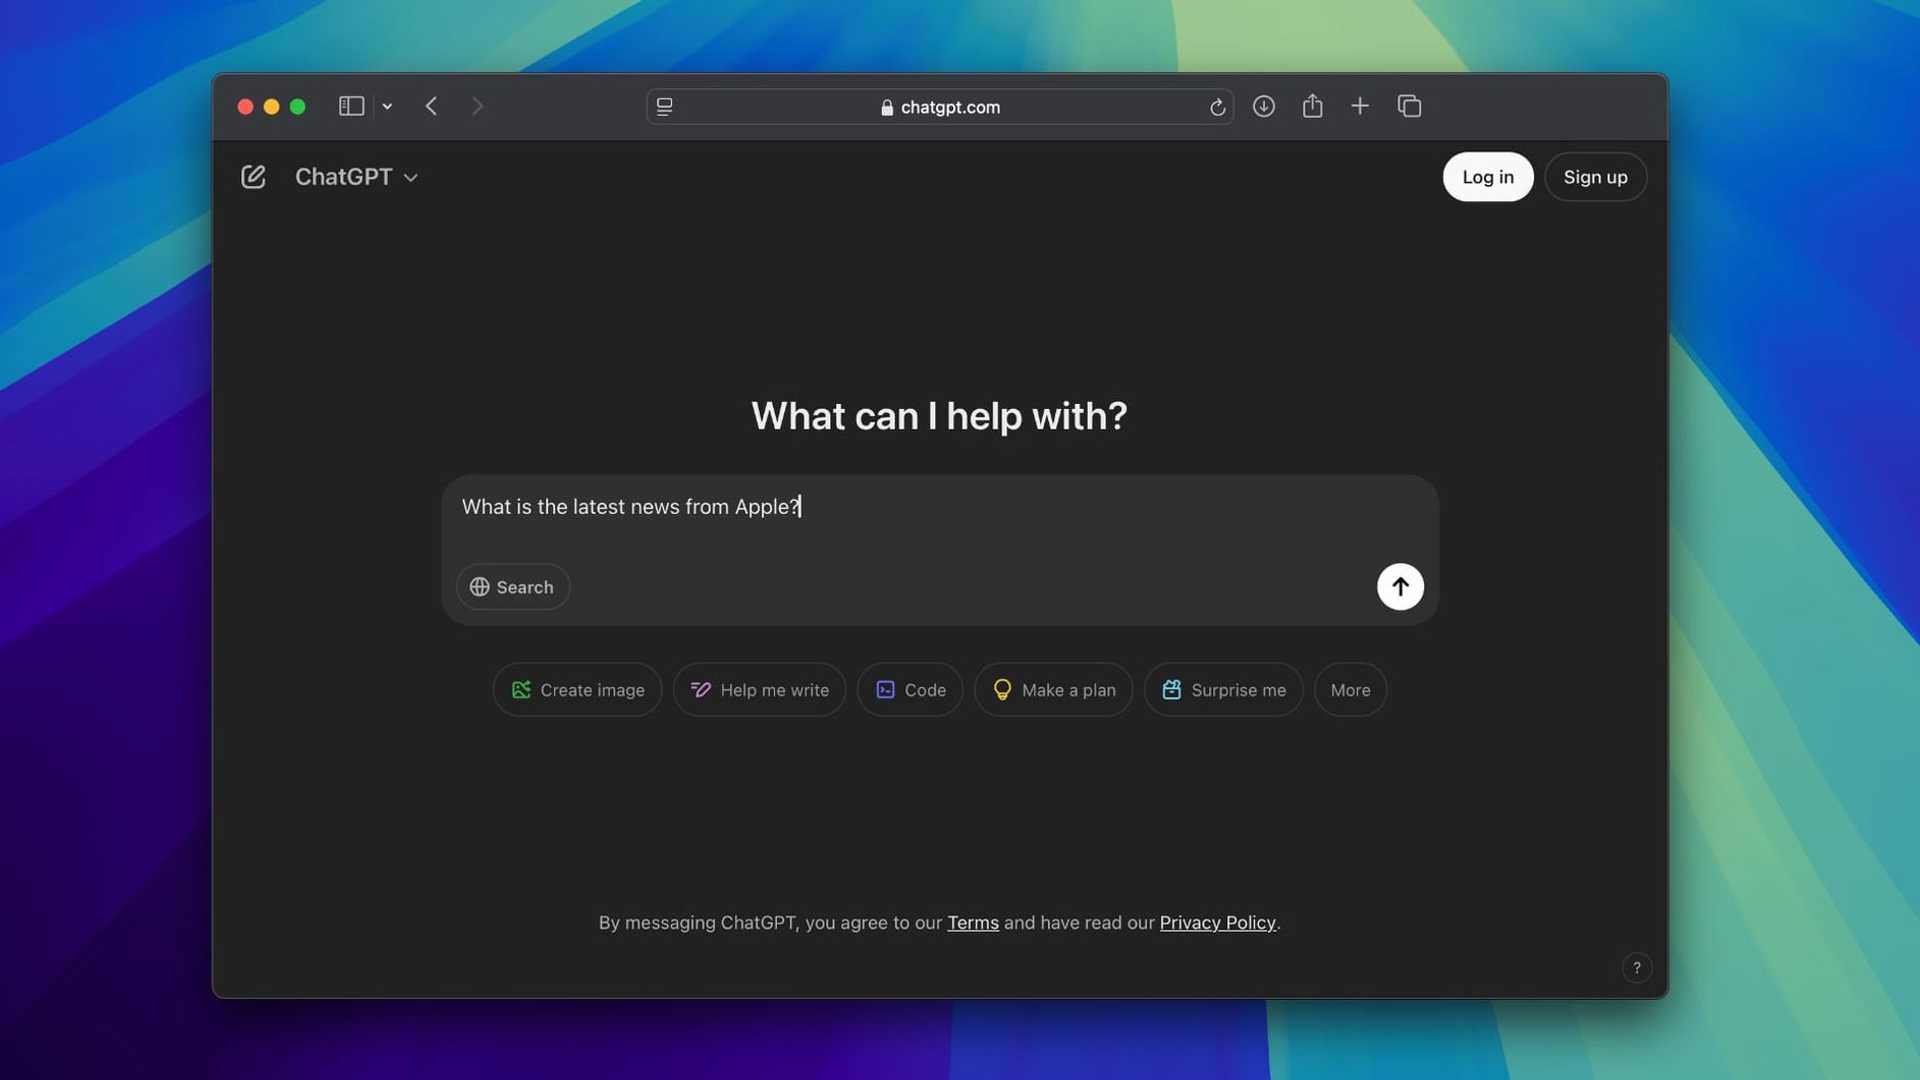Image resolution: width=1920 pixels, height=1080 pixels.
Task: Open the Privacy Policy link
Action: pyautogui.click(x=1216, y=922)
